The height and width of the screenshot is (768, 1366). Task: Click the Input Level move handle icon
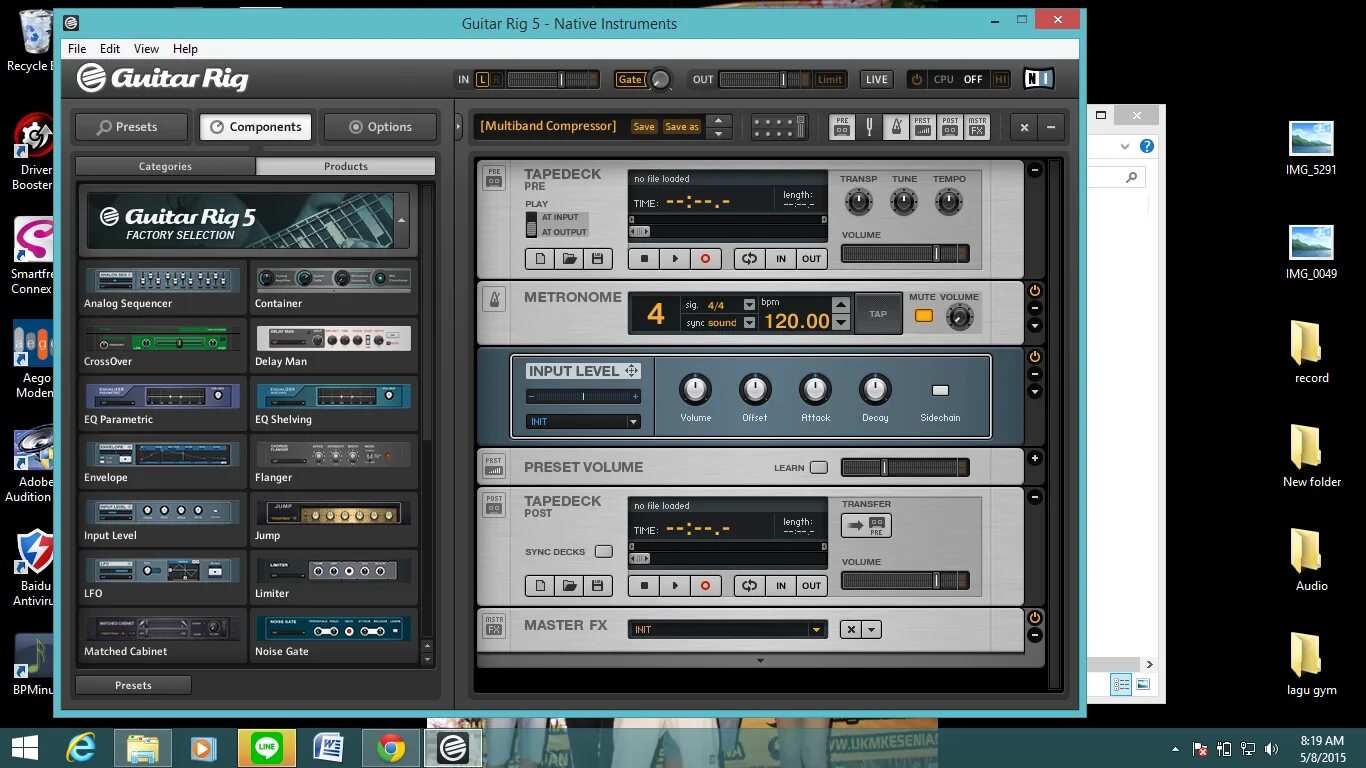pyautogui.click(x=632, y=371)
